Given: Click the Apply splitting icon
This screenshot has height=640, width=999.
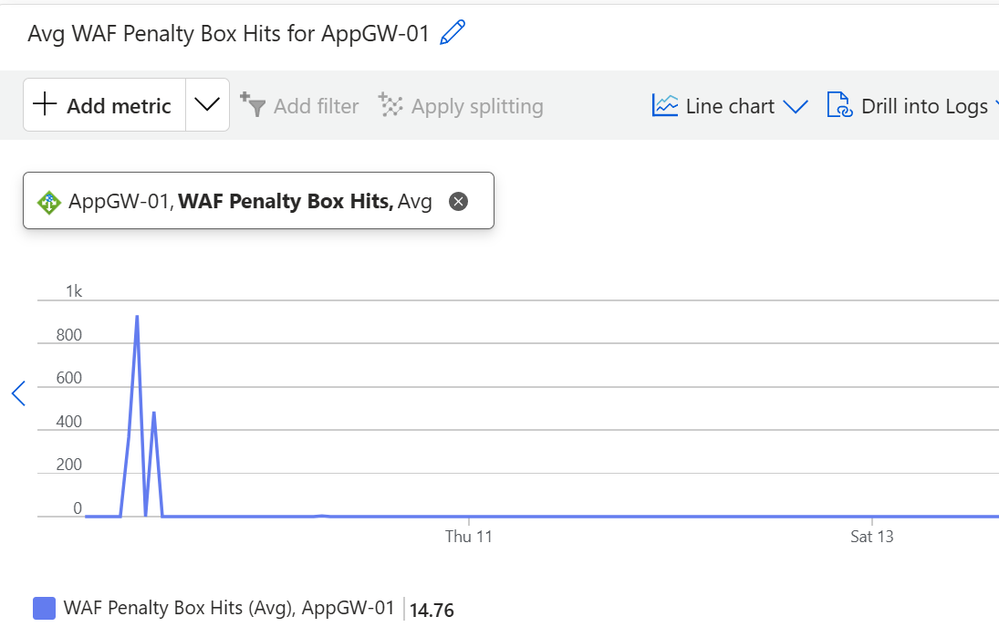Looking at the screenshot, I should (390, 105).
